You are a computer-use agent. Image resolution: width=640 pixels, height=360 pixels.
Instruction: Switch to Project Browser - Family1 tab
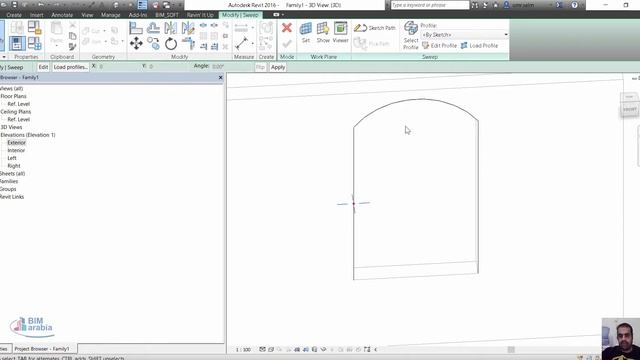[x=42, y=349]
